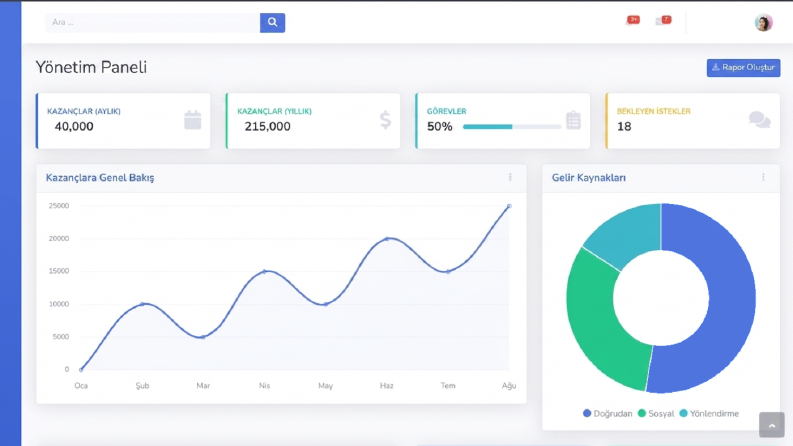Focus the Ara search input field
This screenshot has width=793, height=446.
(152, 23)
